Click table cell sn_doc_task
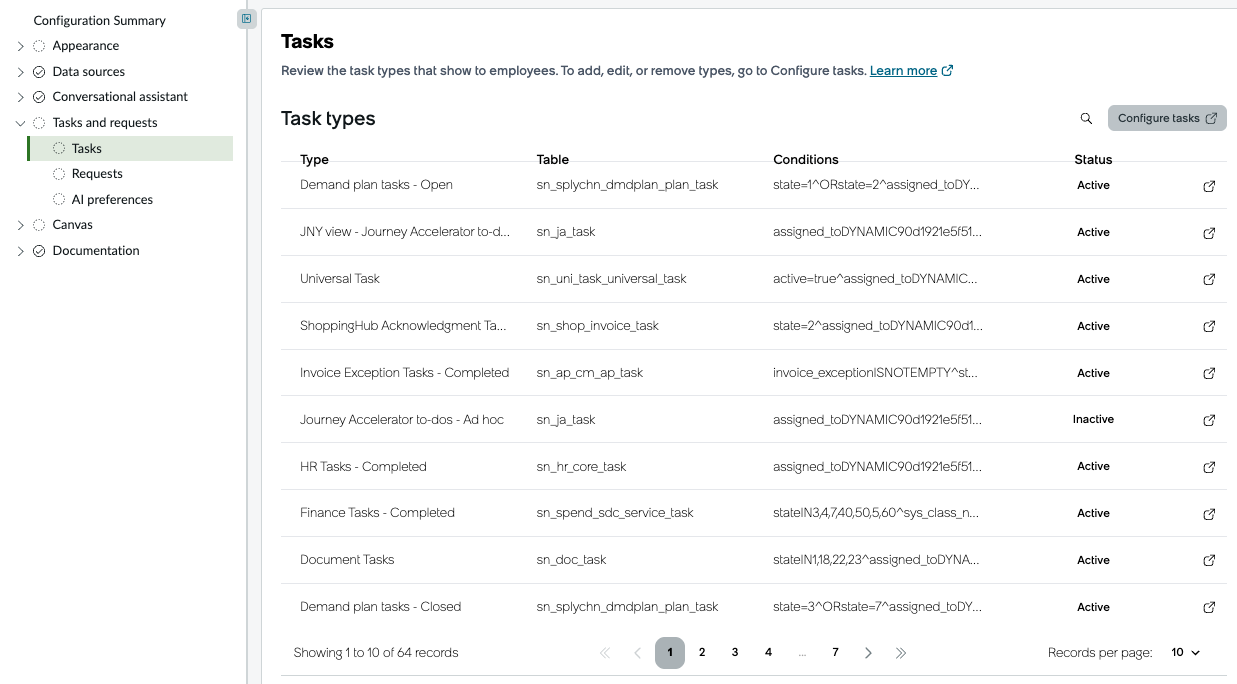This screenshot has width=1237, height=684. (x=571, y=560)
